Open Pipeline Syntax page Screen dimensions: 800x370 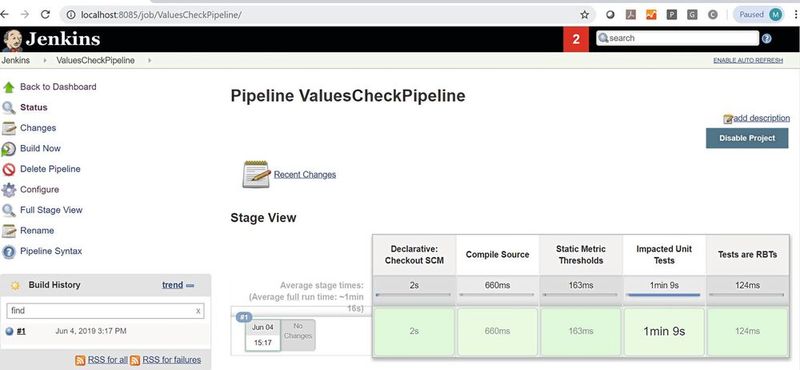click(x=51, y=251)
